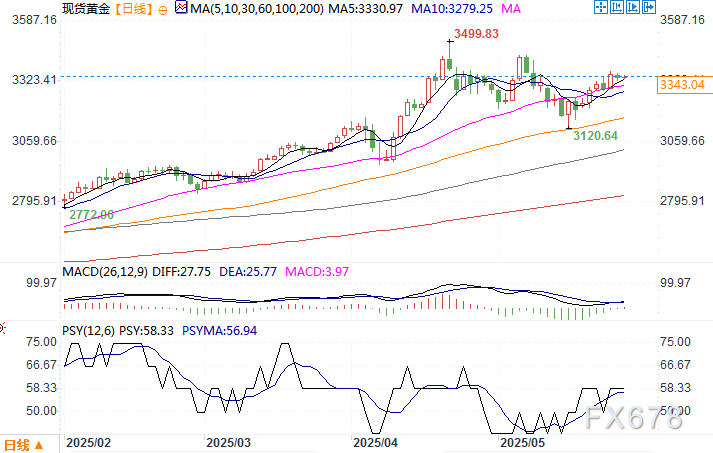Click the circled plus icon beside 日线
This screenshot has width=713, height=453.
(x=163, y=8)
